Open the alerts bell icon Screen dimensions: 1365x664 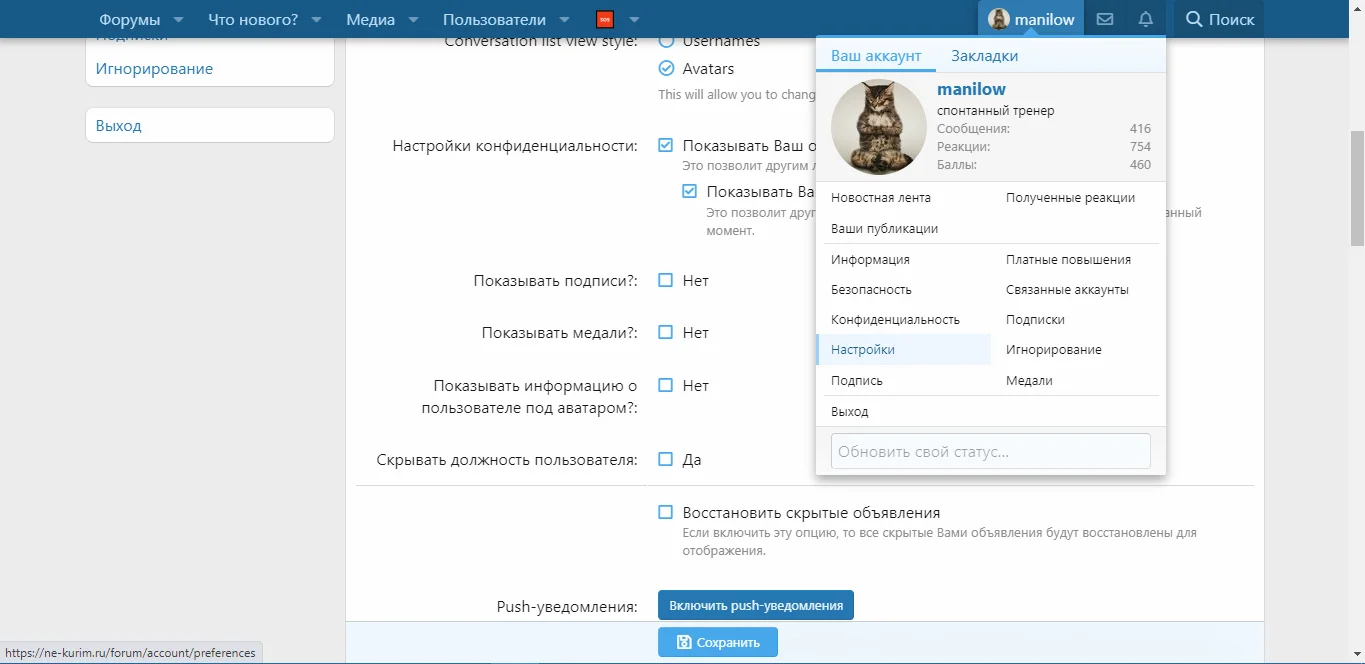(1146, 19)
